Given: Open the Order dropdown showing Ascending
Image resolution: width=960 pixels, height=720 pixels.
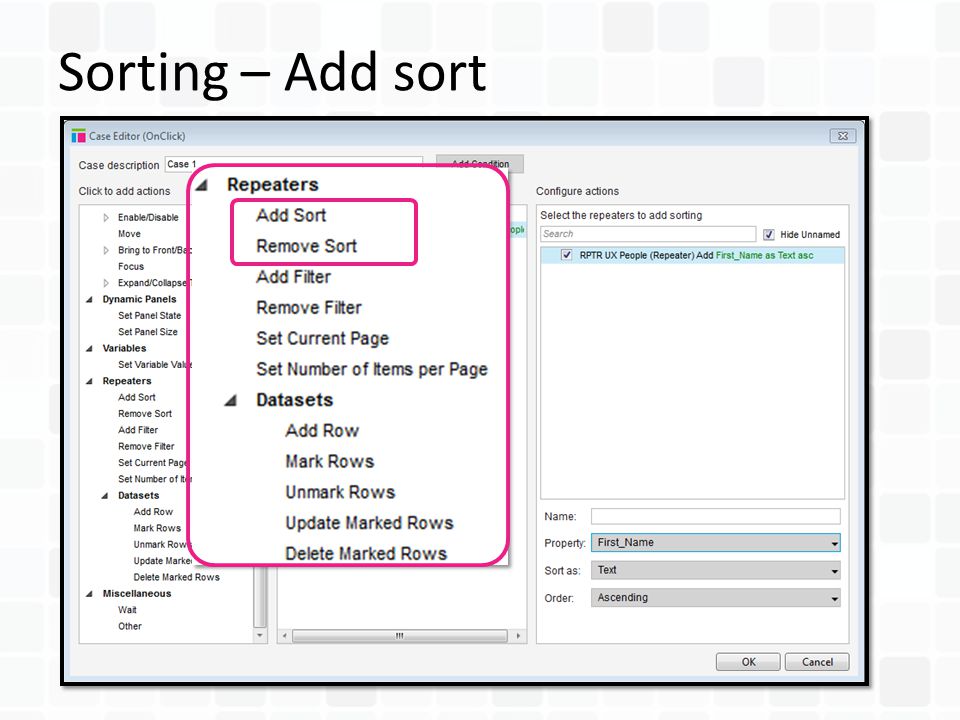Looking at the screenshot, I should pyautogui.click(x=716, y=598).
